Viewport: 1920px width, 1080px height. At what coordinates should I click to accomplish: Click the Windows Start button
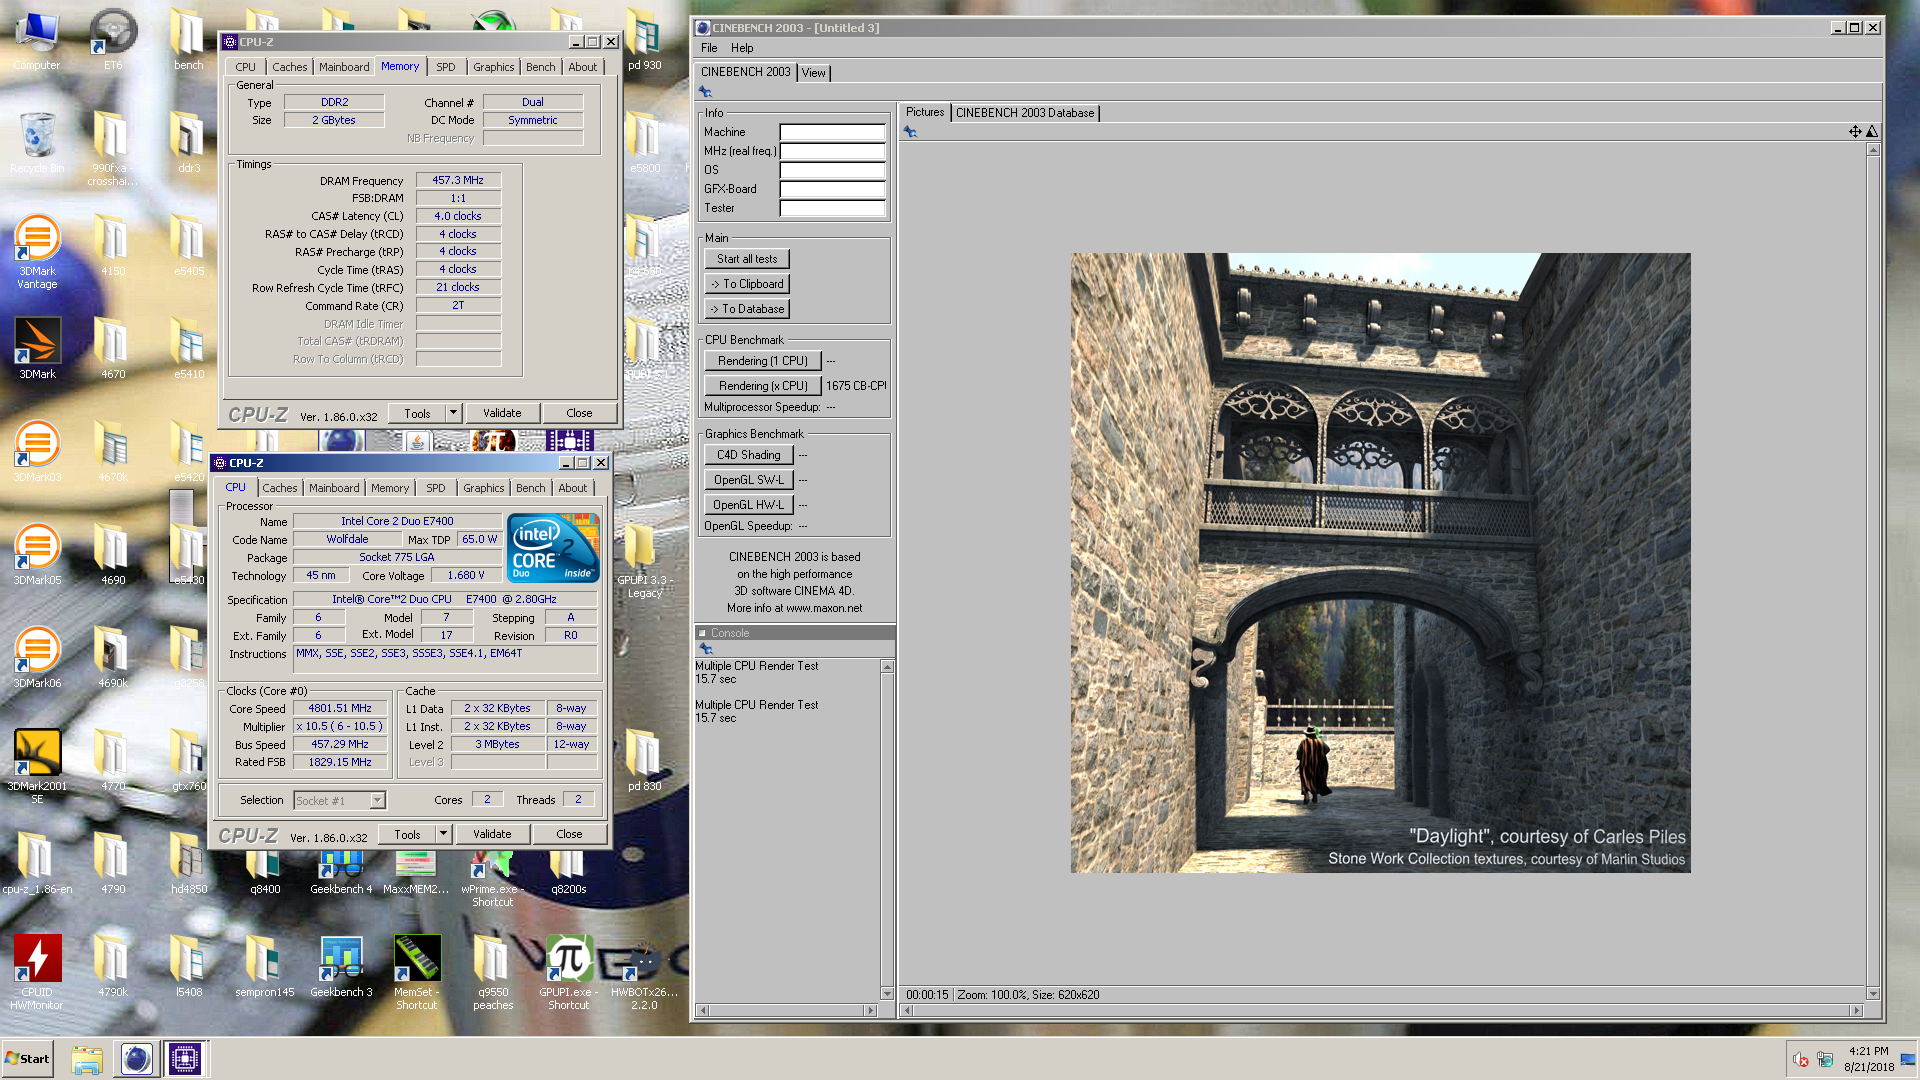point(28,1059)
